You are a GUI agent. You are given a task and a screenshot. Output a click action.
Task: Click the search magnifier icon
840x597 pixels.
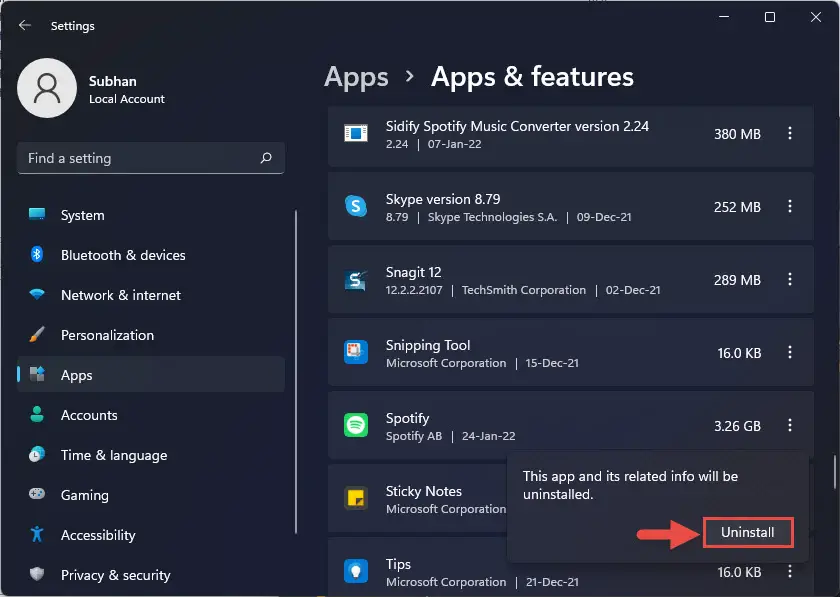tap(266, 158)
